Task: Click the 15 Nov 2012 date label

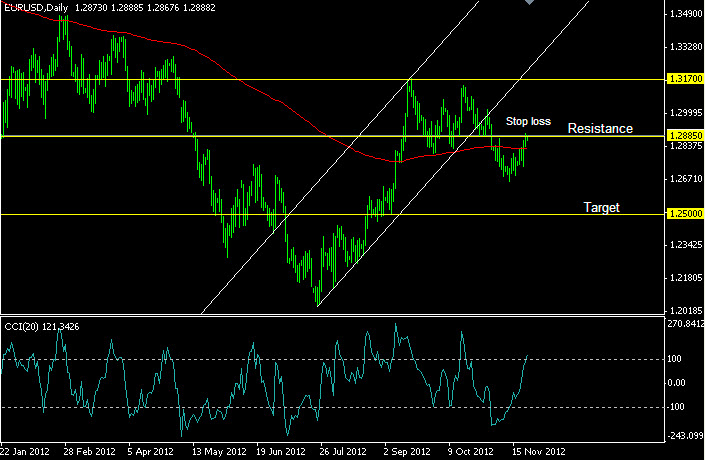Action: (x=539, y=451)
